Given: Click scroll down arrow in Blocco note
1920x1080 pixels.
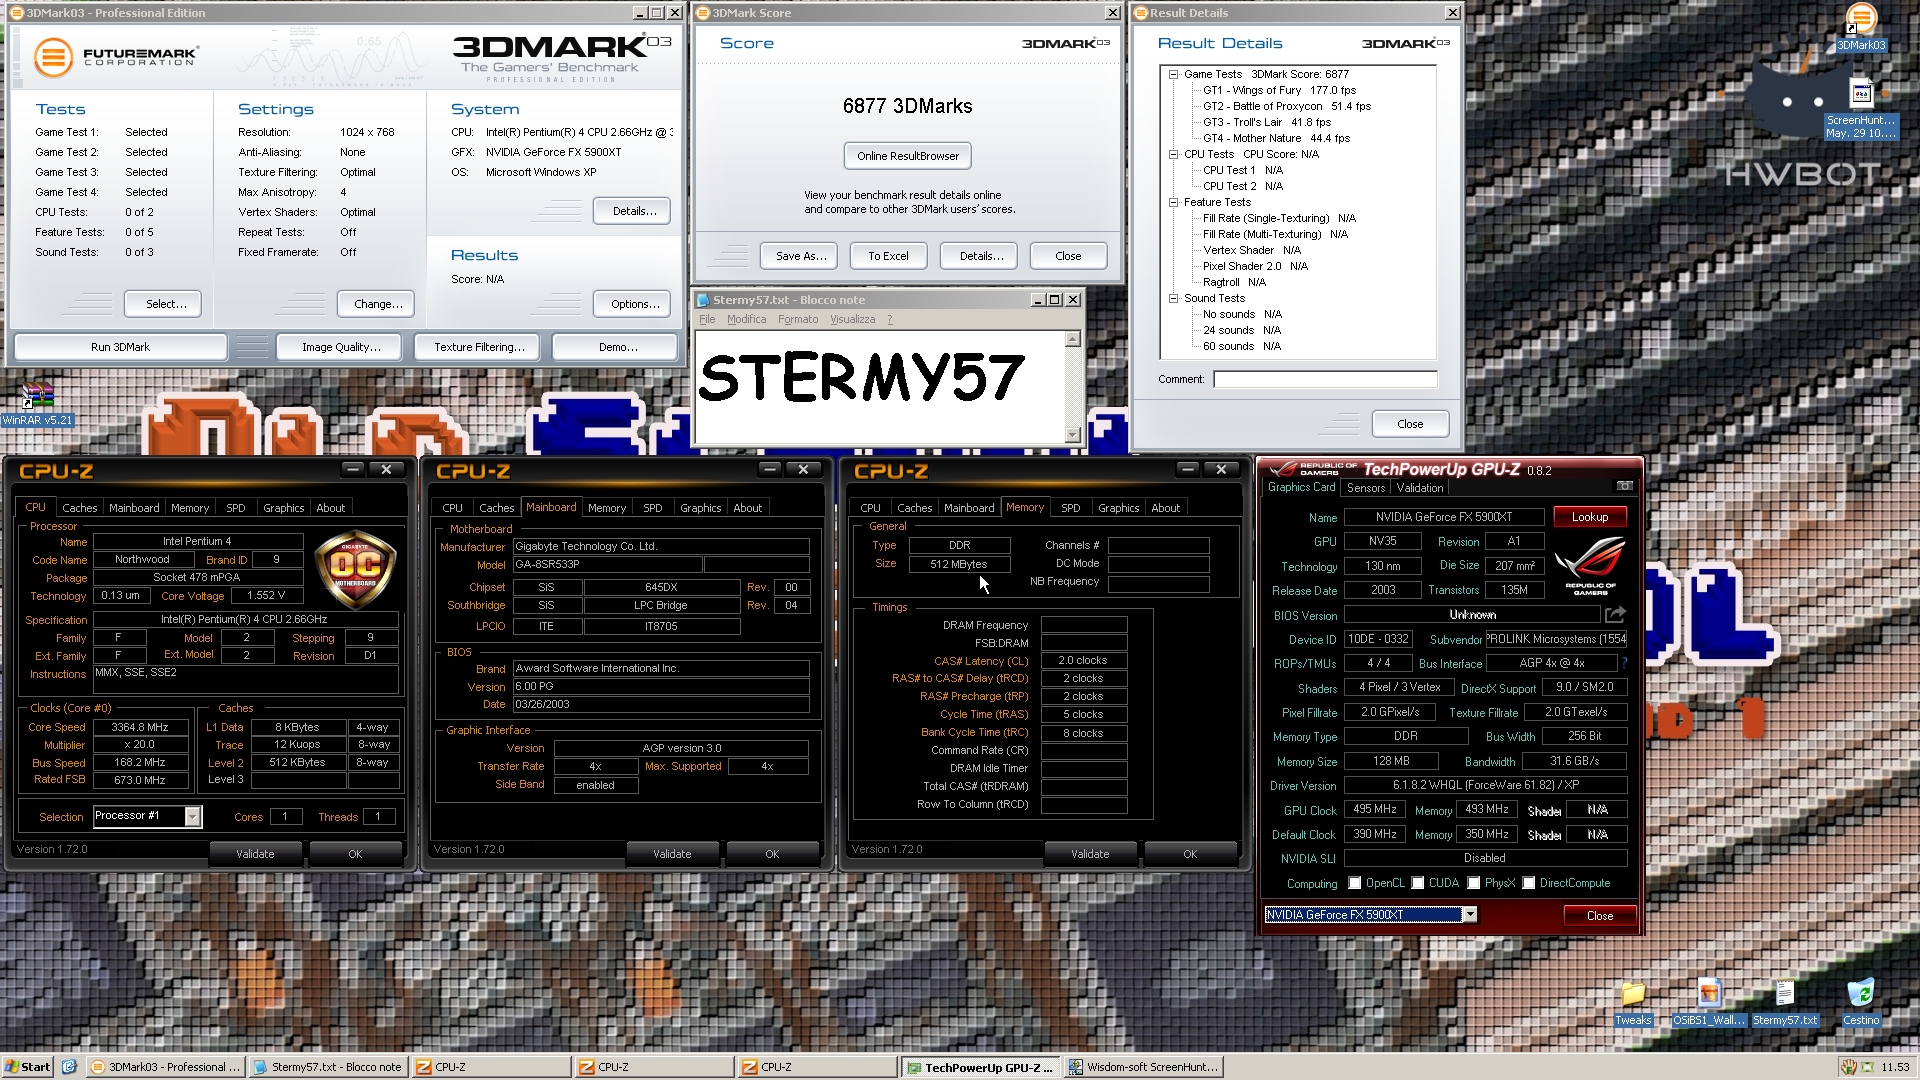Looking at the screenshot, I should tap(1073, 435).
